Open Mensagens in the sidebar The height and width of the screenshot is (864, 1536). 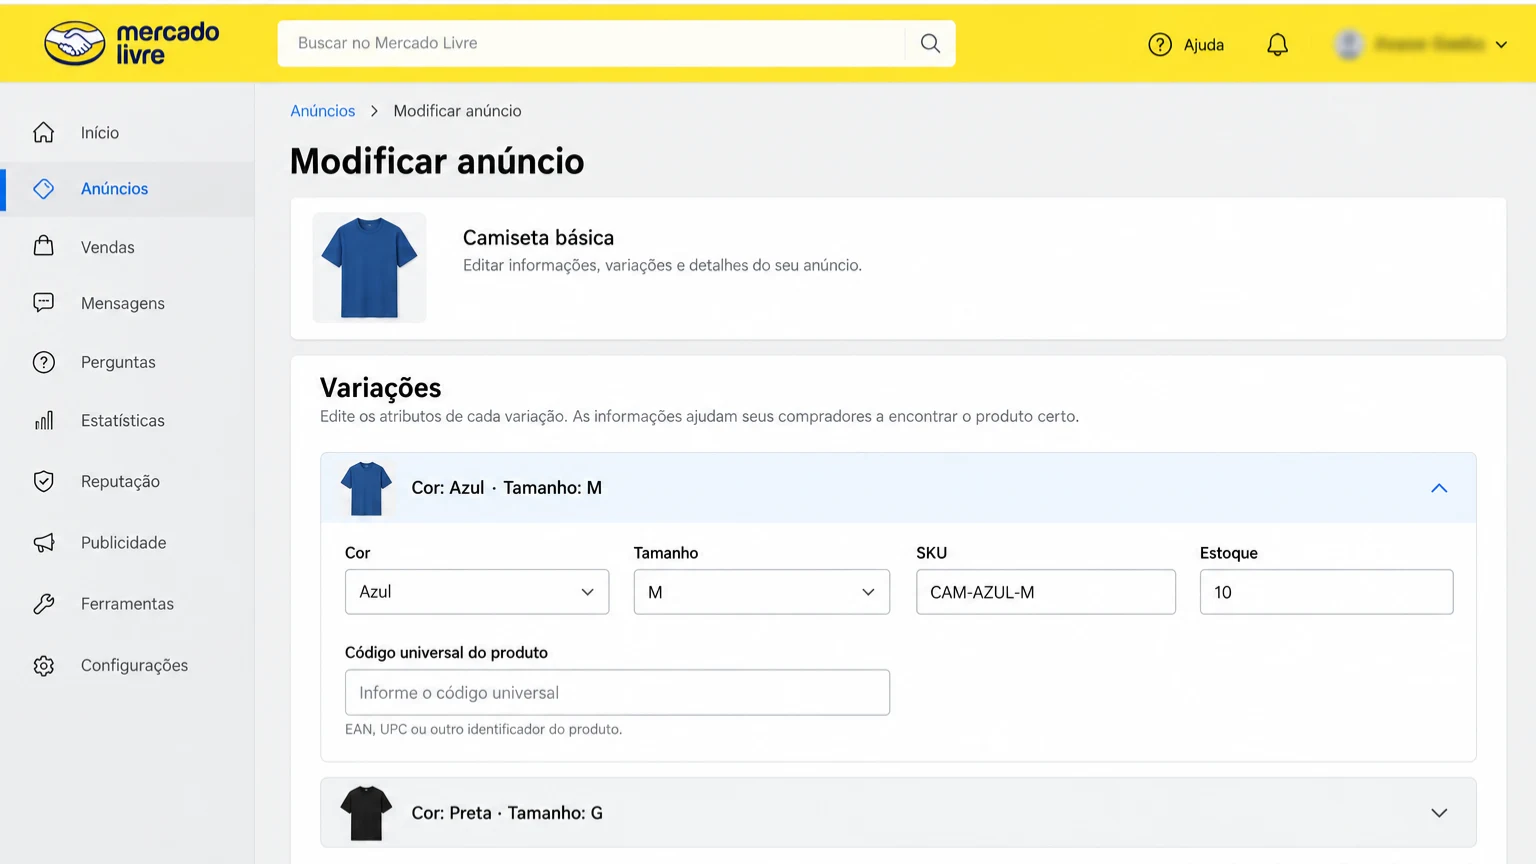[x=123, y=303]
